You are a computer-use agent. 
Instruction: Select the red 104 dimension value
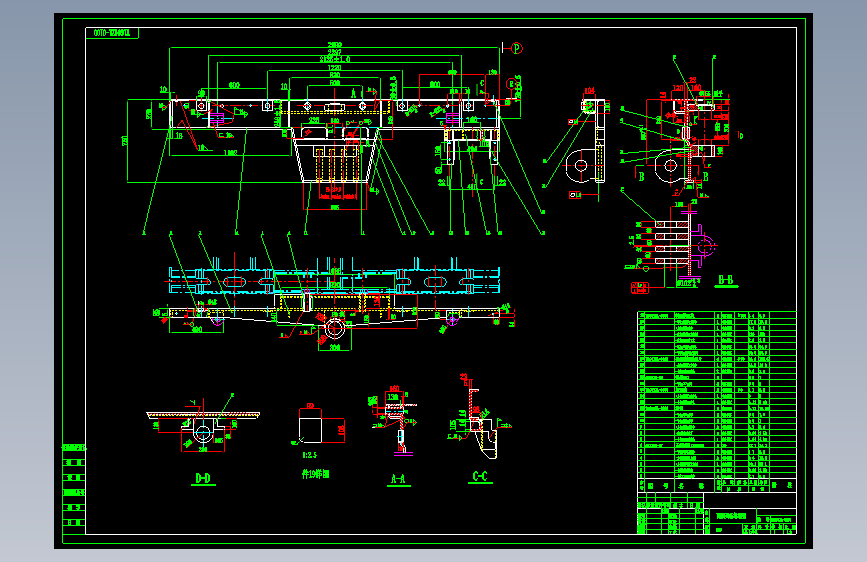point(589,91)
